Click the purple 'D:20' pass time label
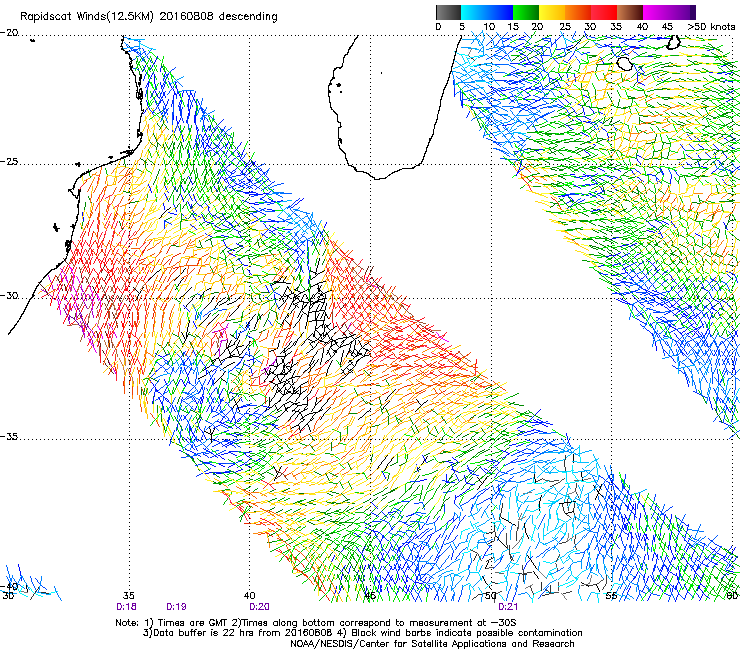The width and height of the screenshot is (740, 650). (259, 607)
